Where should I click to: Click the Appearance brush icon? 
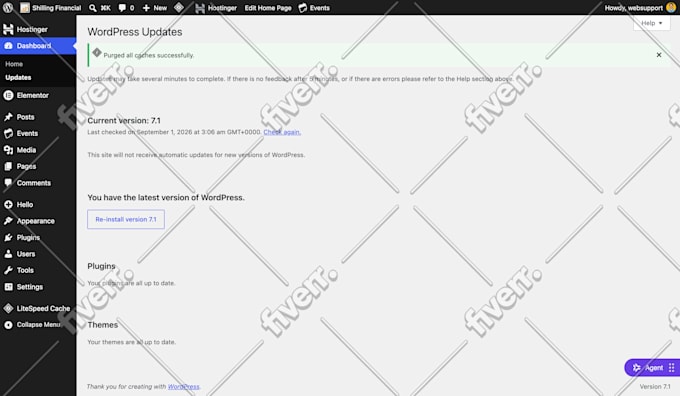point(8,221)
